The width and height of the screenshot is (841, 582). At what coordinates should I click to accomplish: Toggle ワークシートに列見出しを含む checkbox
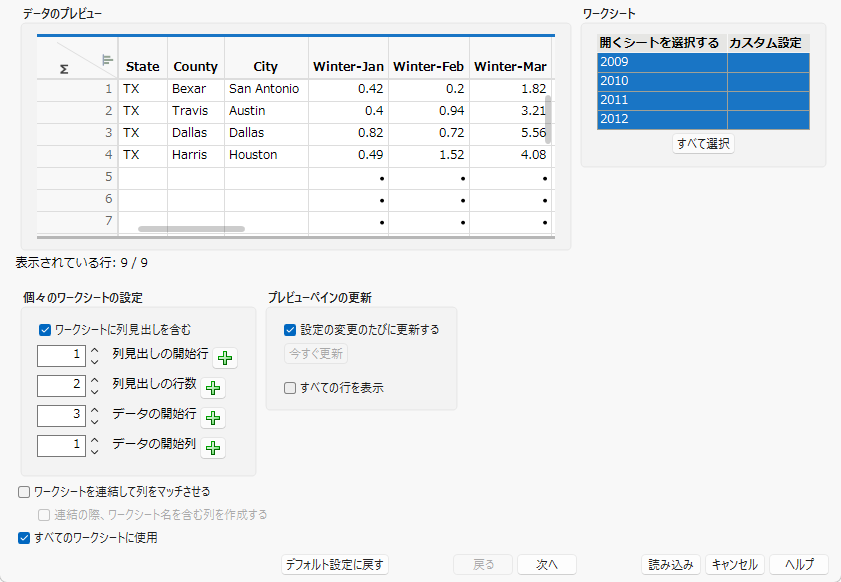[45, 330]
